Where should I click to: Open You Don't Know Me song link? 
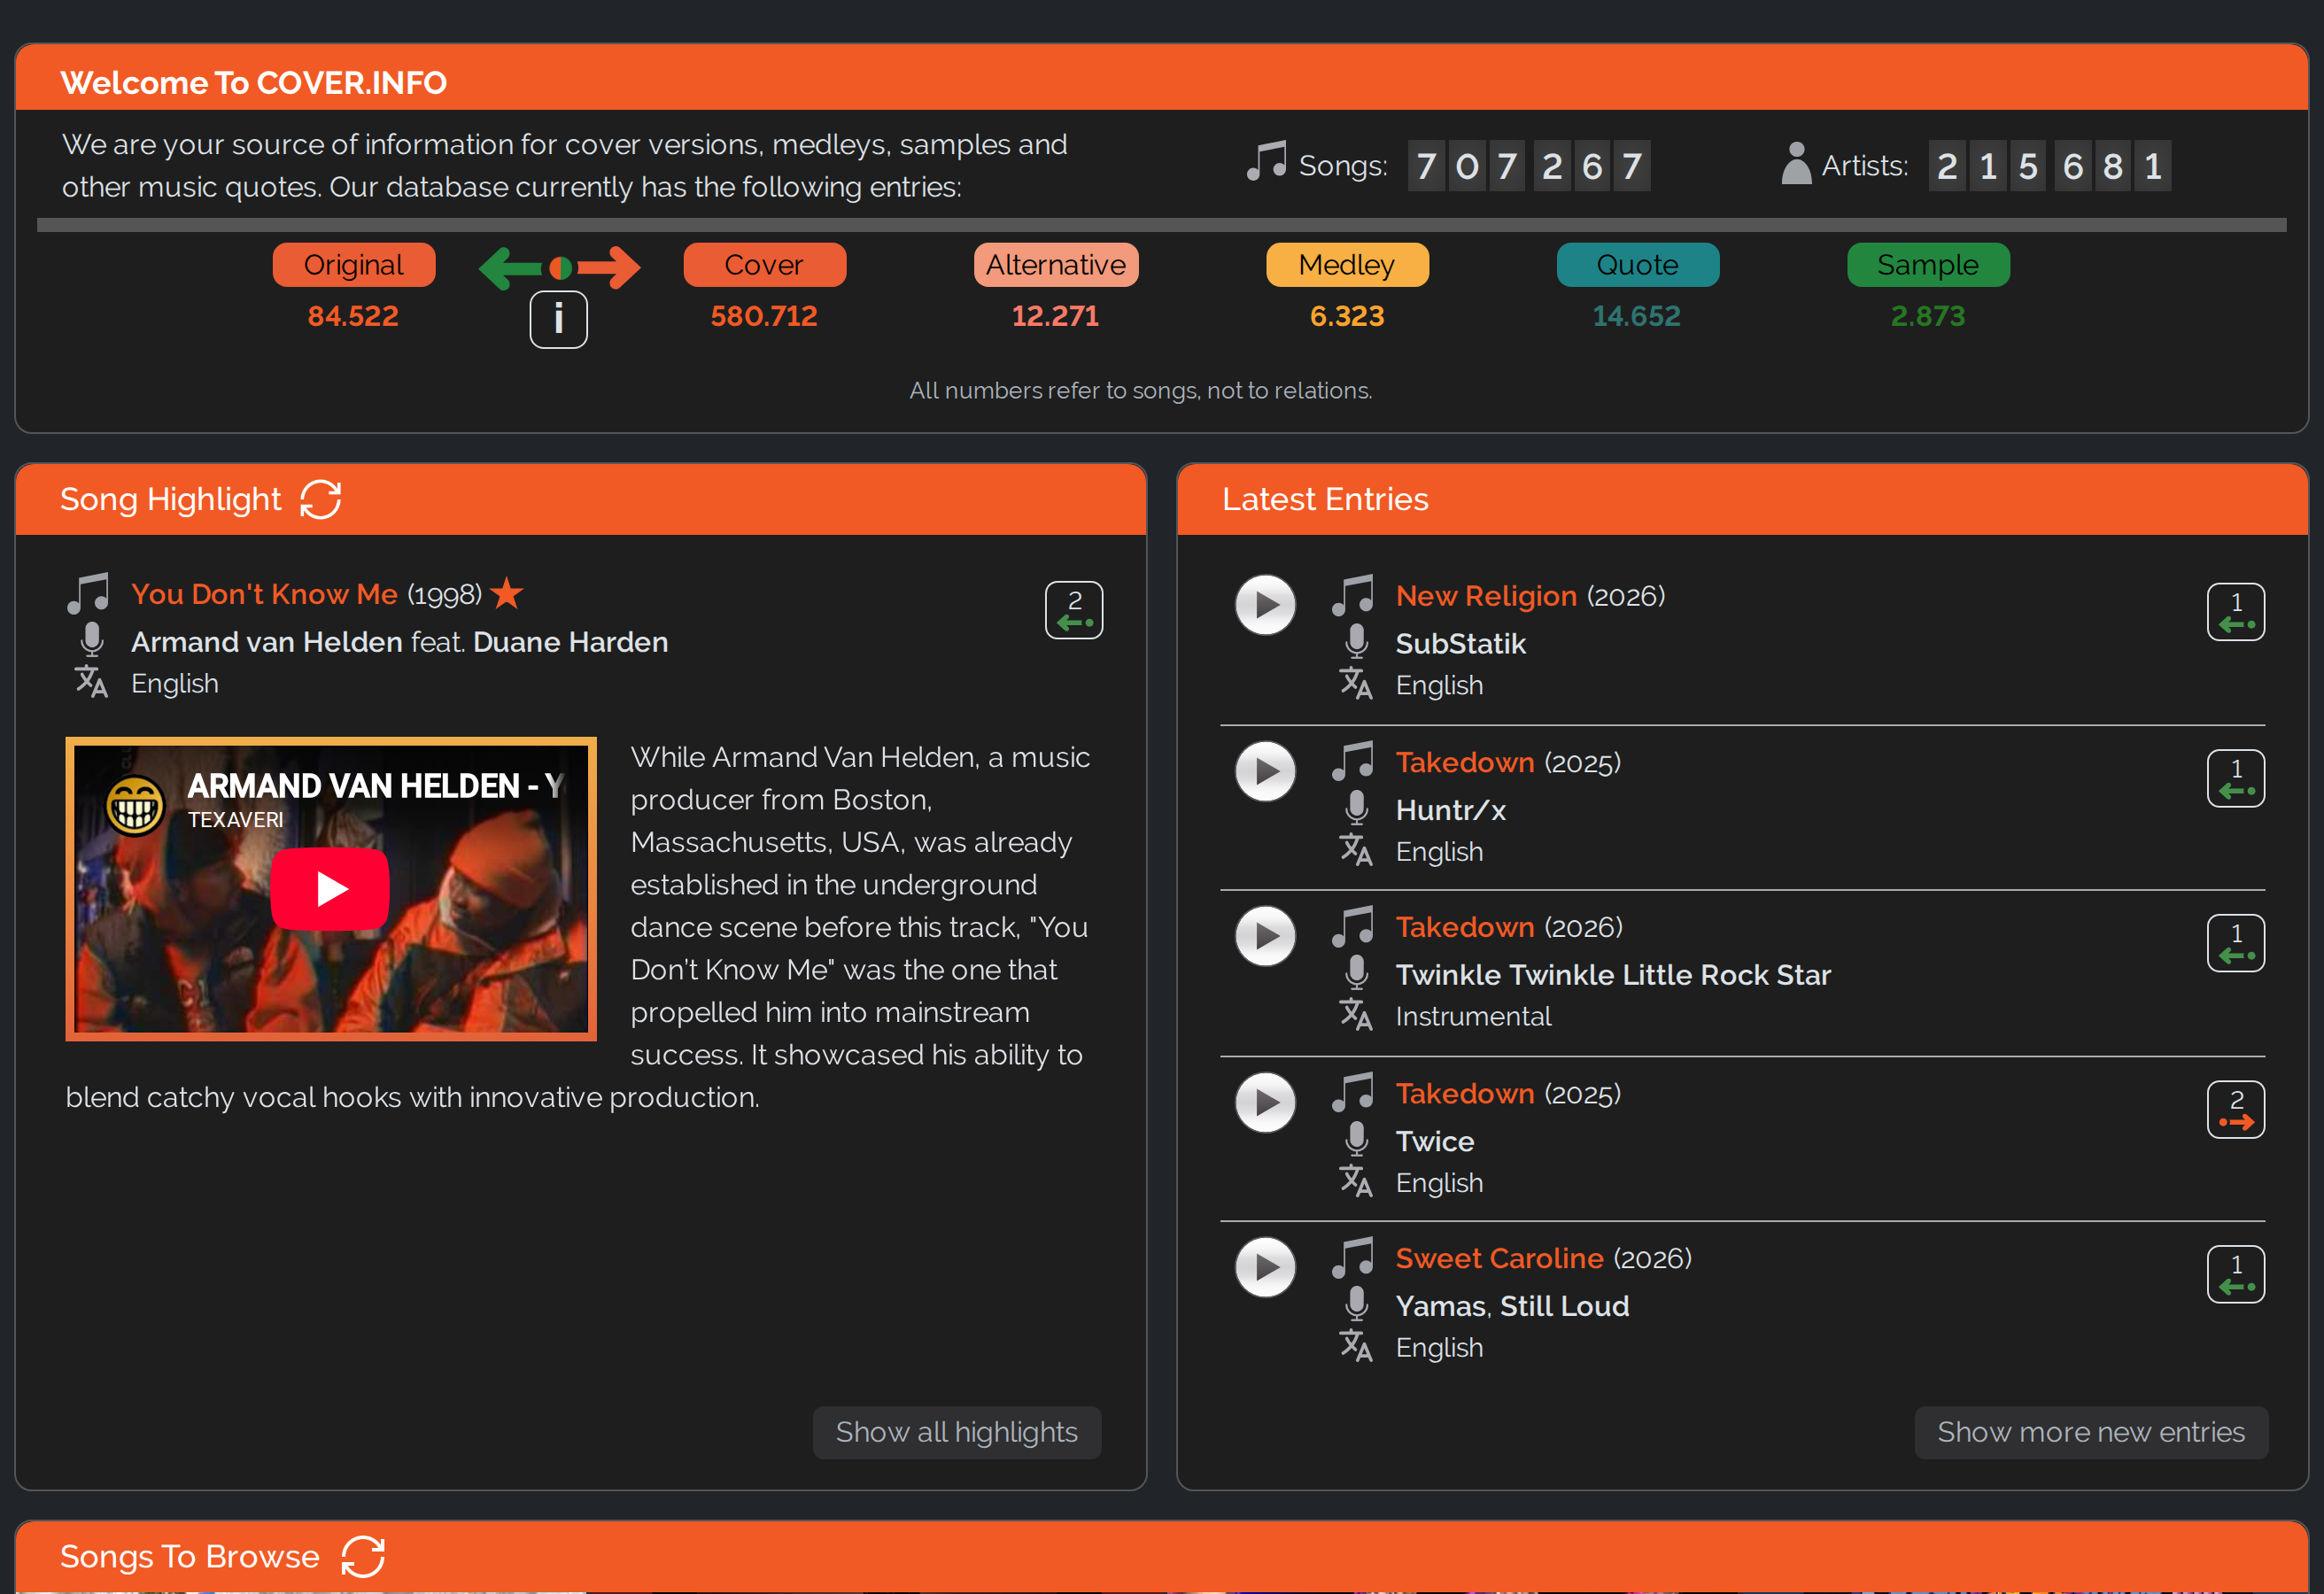coord(264,594)
